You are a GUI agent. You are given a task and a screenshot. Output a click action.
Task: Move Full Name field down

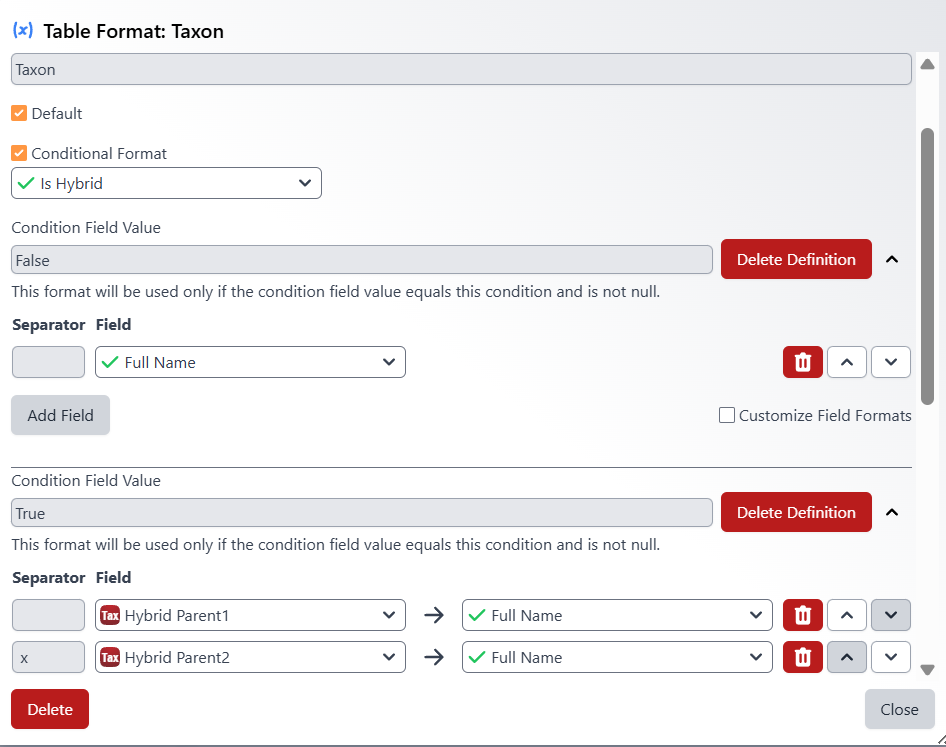[890, 362]
